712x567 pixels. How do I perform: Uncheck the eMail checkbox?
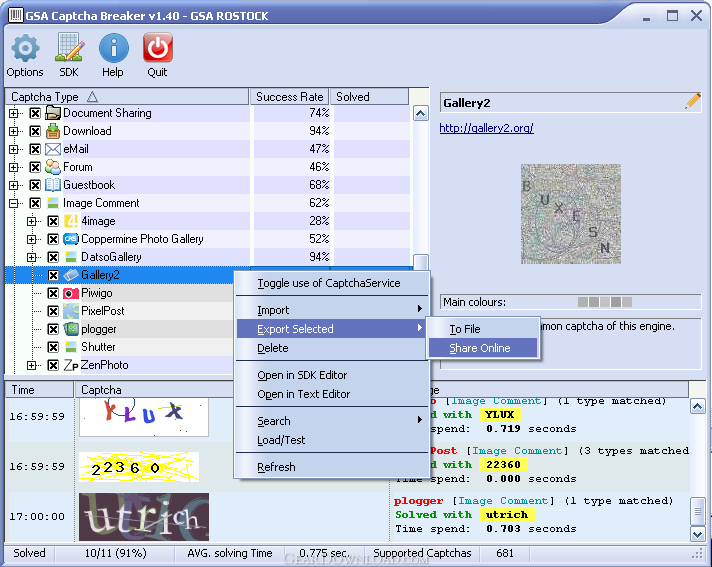[35, 149]
